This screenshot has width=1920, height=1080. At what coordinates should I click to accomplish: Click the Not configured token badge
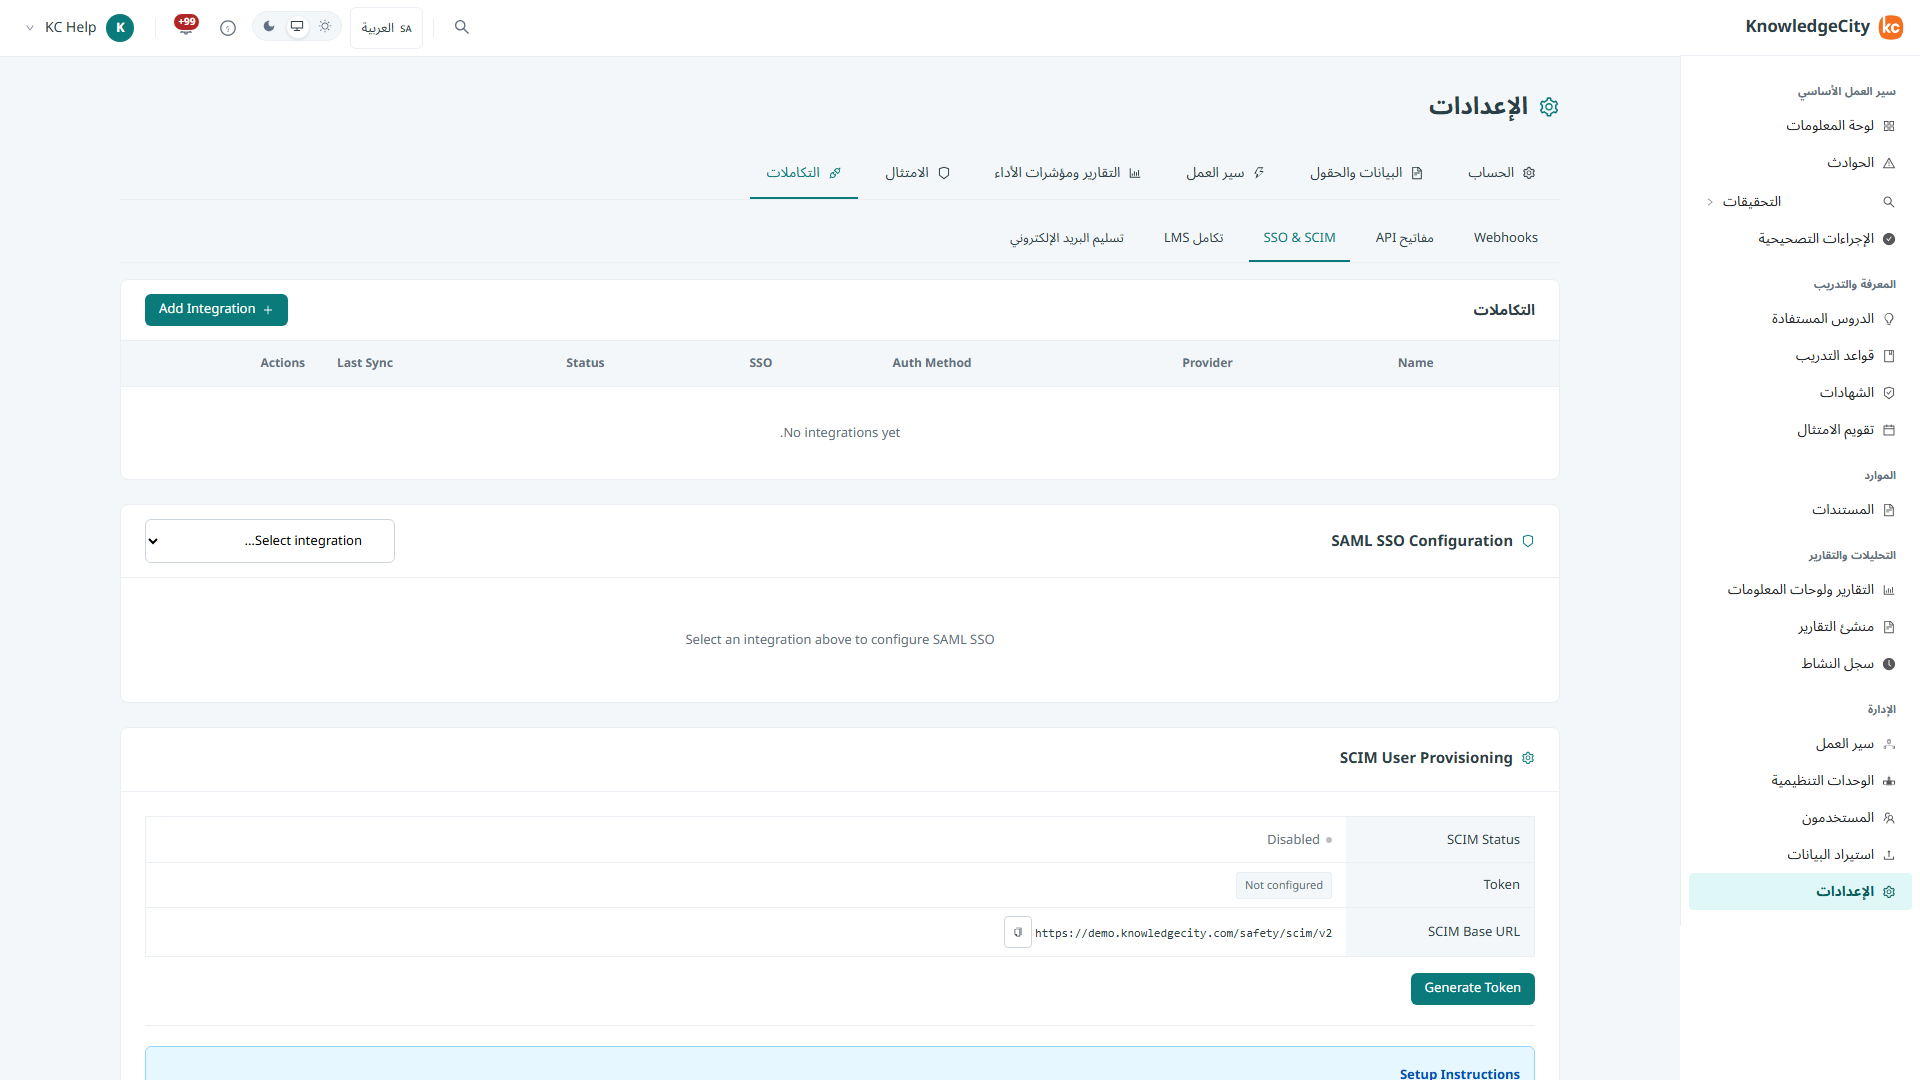point(1283,885)
